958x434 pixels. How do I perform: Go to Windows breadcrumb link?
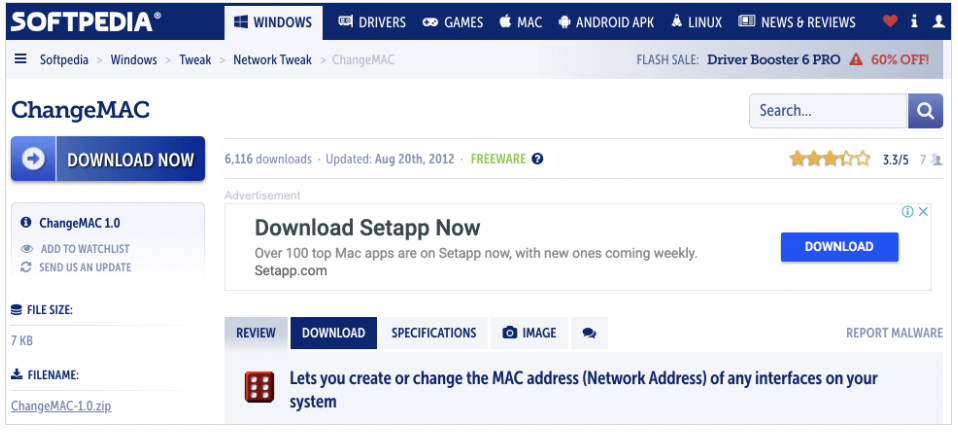[x=134, y=60]
